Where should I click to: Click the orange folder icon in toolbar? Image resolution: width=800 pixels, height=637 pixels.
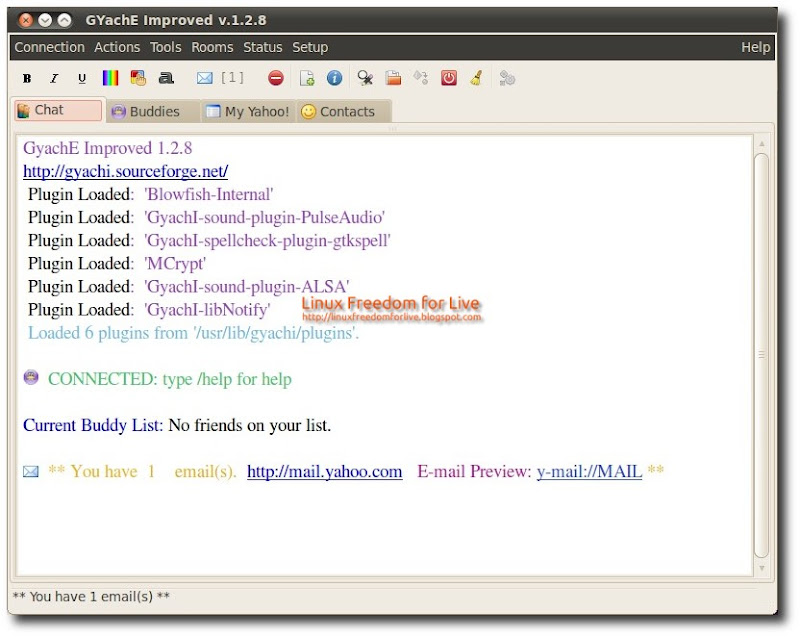[x=393, y=78]
